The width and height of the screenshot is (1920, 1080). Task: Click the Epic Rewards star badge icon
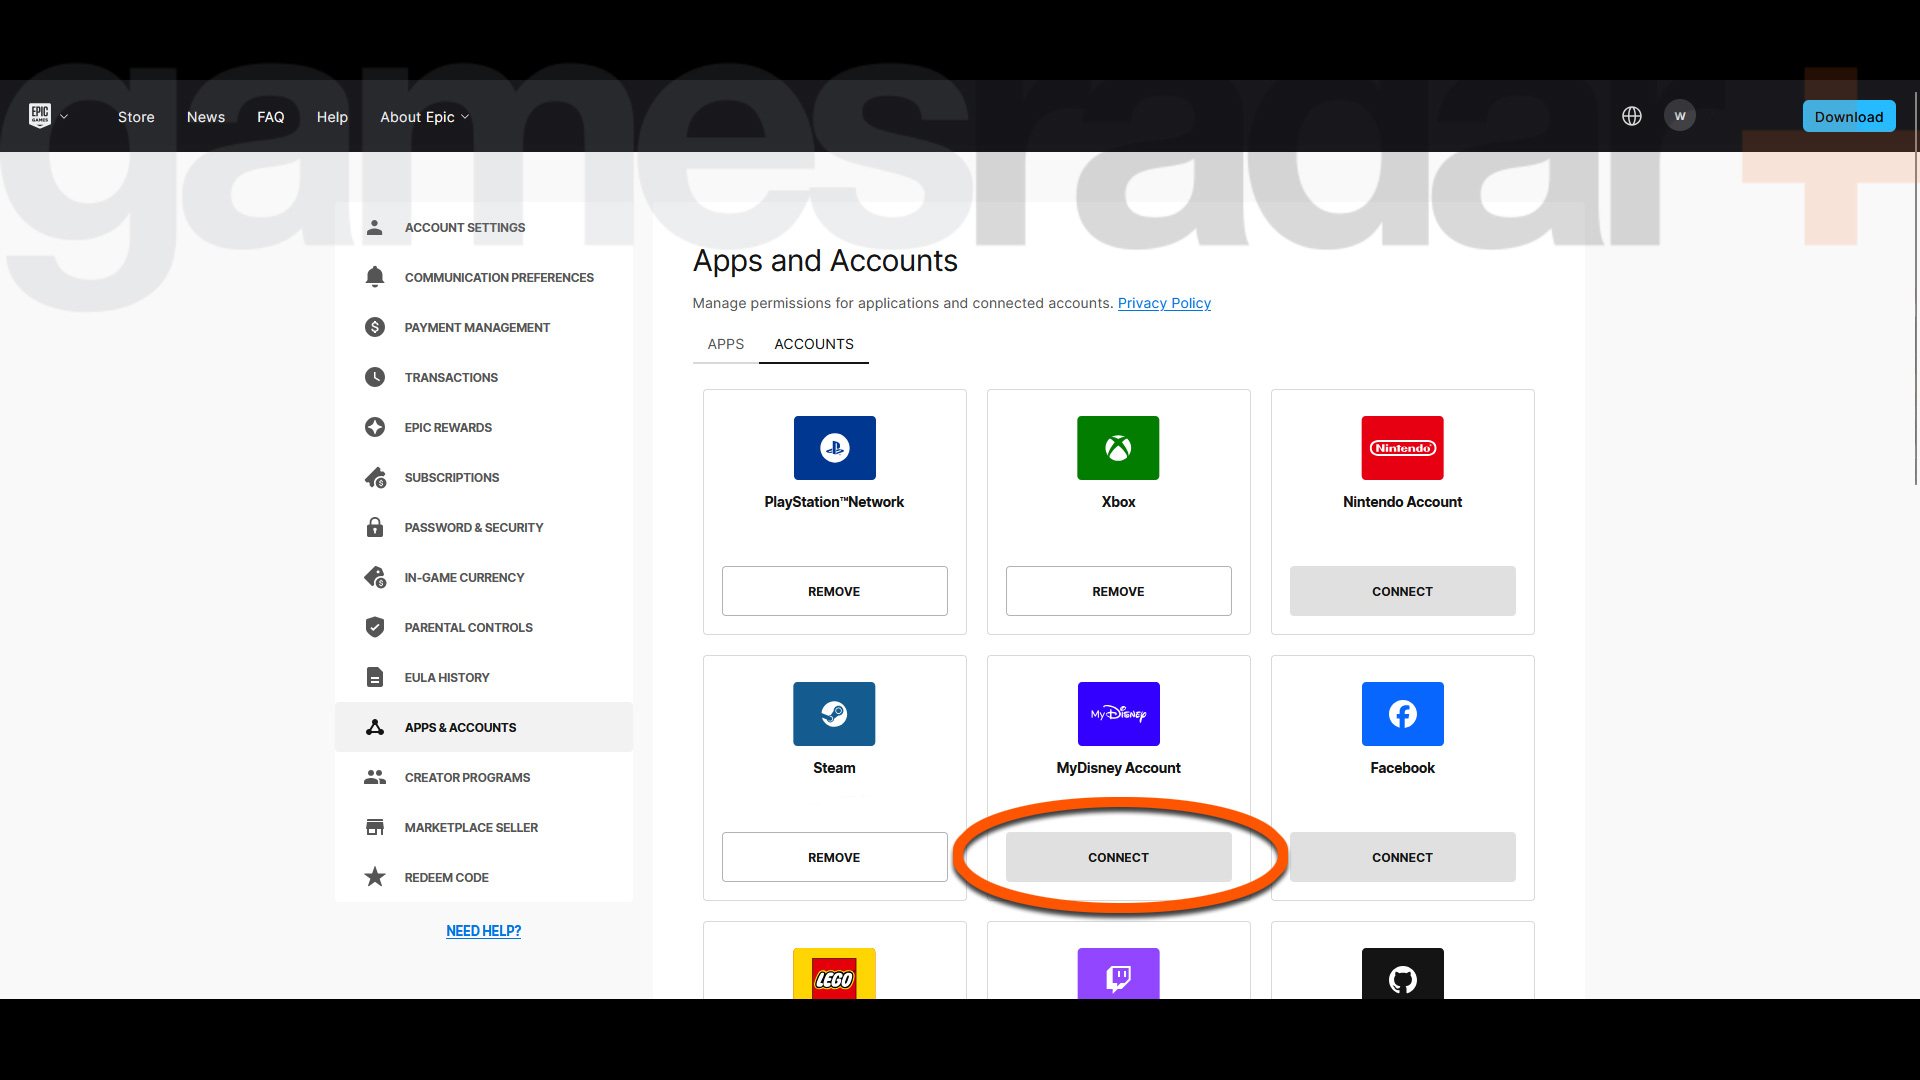pos(375,427)
